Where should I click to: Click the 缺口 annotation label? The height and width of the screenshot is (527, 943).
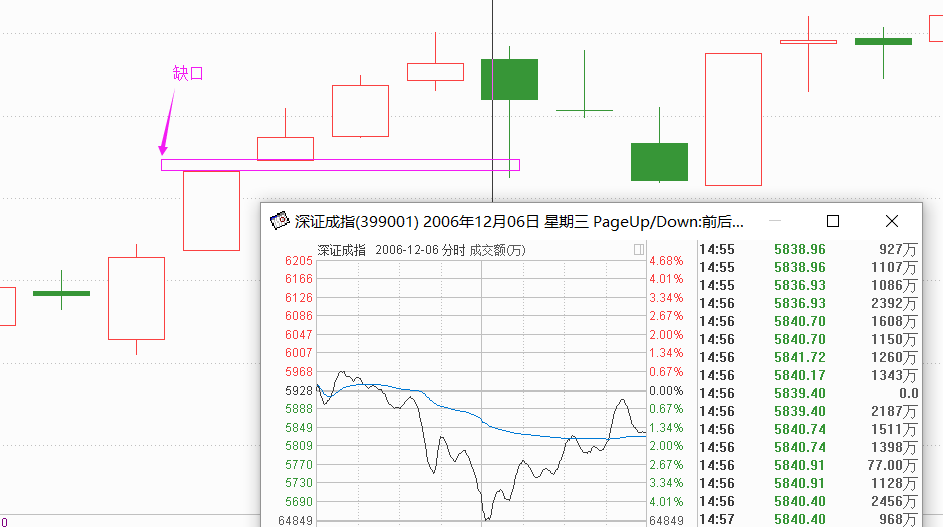(x=188, y=74)
